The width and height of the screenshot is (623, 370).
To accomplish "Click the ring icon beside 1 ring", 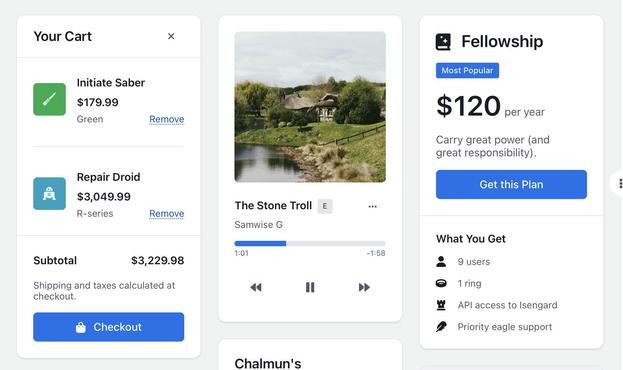I will [x=441, y=283].
